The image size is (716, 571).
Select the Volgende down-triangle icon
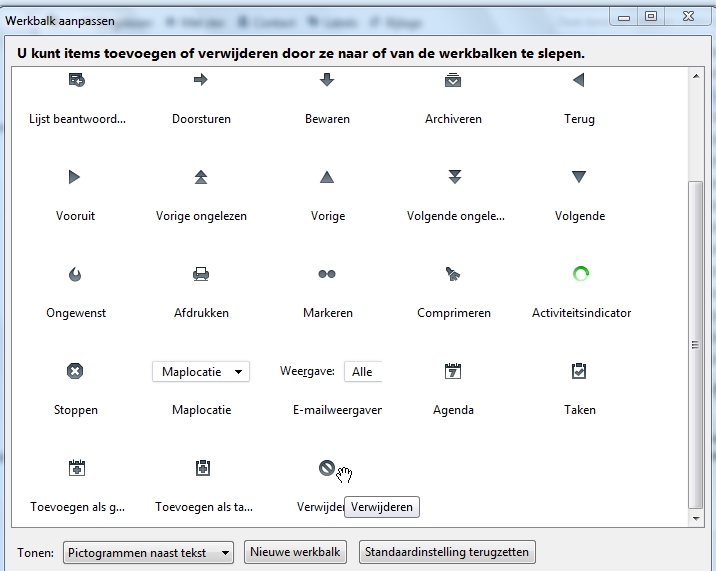[579, 177]
